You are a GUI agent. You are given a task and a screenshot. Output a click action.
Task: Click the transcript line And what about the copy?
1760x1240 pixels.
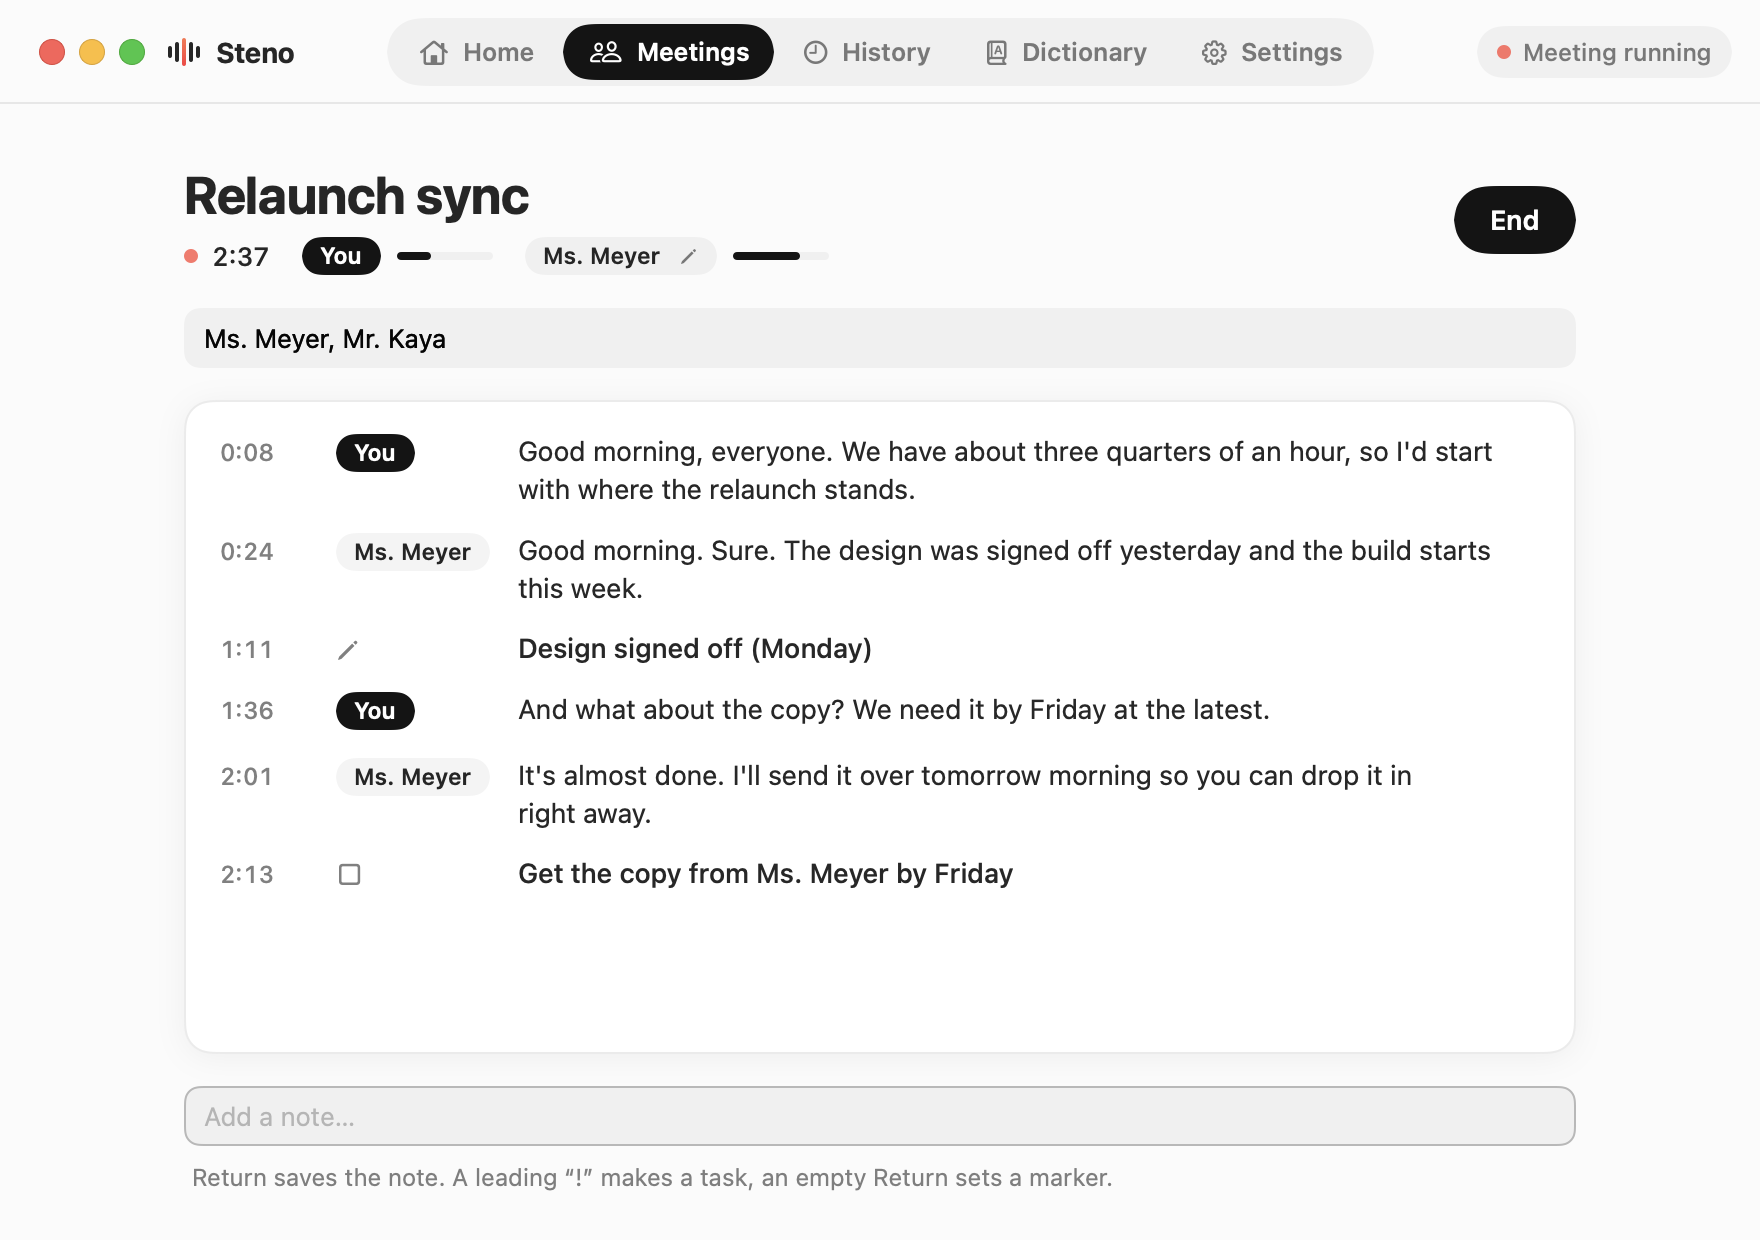tap(894, 710)
